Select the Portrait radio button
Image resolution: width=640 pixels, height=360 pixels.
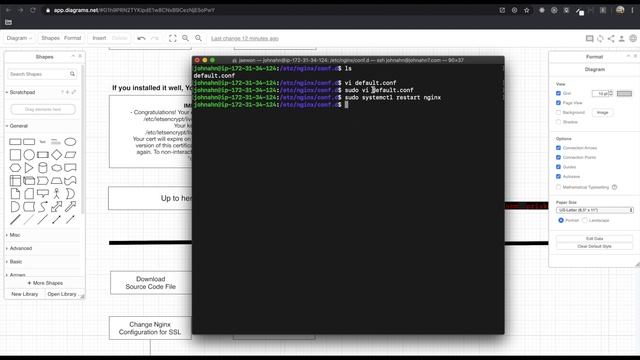coord(561,220)
